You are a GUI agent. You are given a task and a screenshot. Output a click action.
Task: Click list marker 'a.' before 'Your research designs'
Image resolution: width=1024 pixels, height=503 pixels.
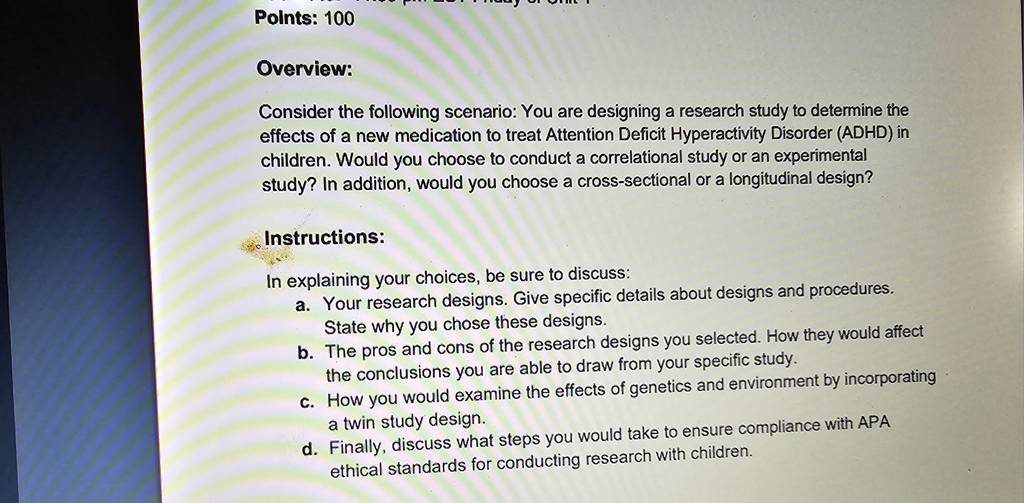click(302, 305)
